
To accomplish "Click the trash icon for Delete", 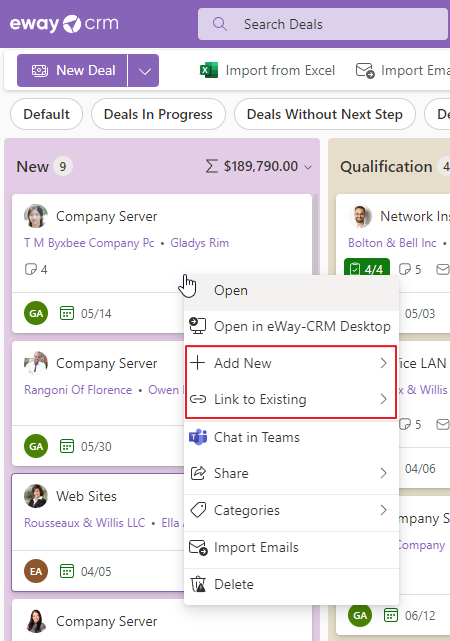I will pos(198,584).
